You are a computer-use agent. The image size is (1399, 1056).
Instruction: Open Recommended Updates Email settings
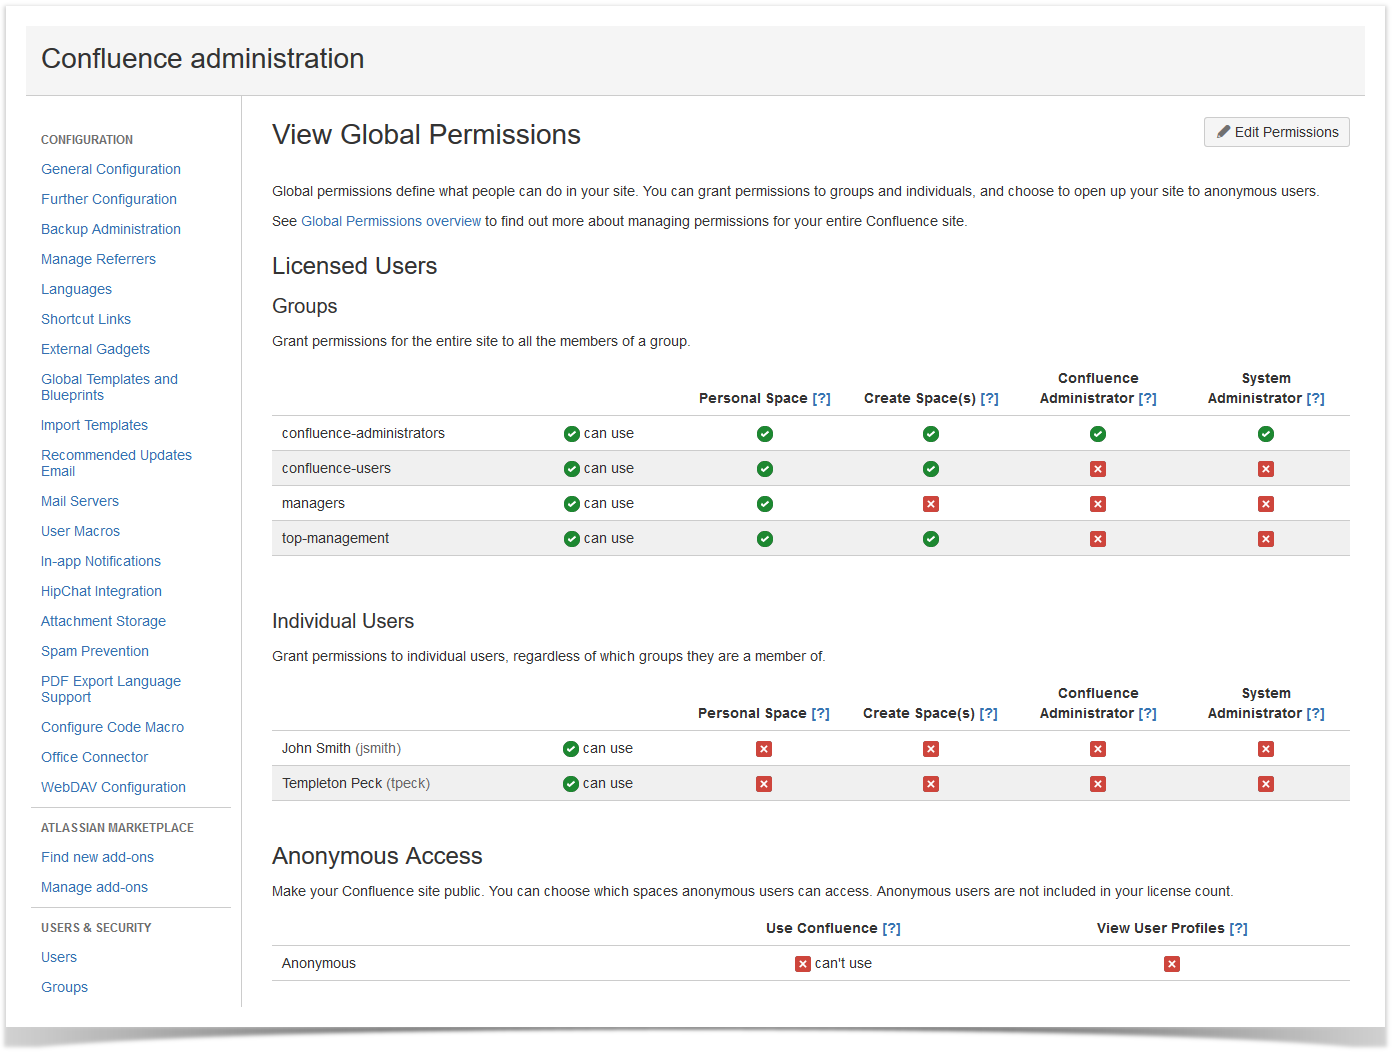116,463
